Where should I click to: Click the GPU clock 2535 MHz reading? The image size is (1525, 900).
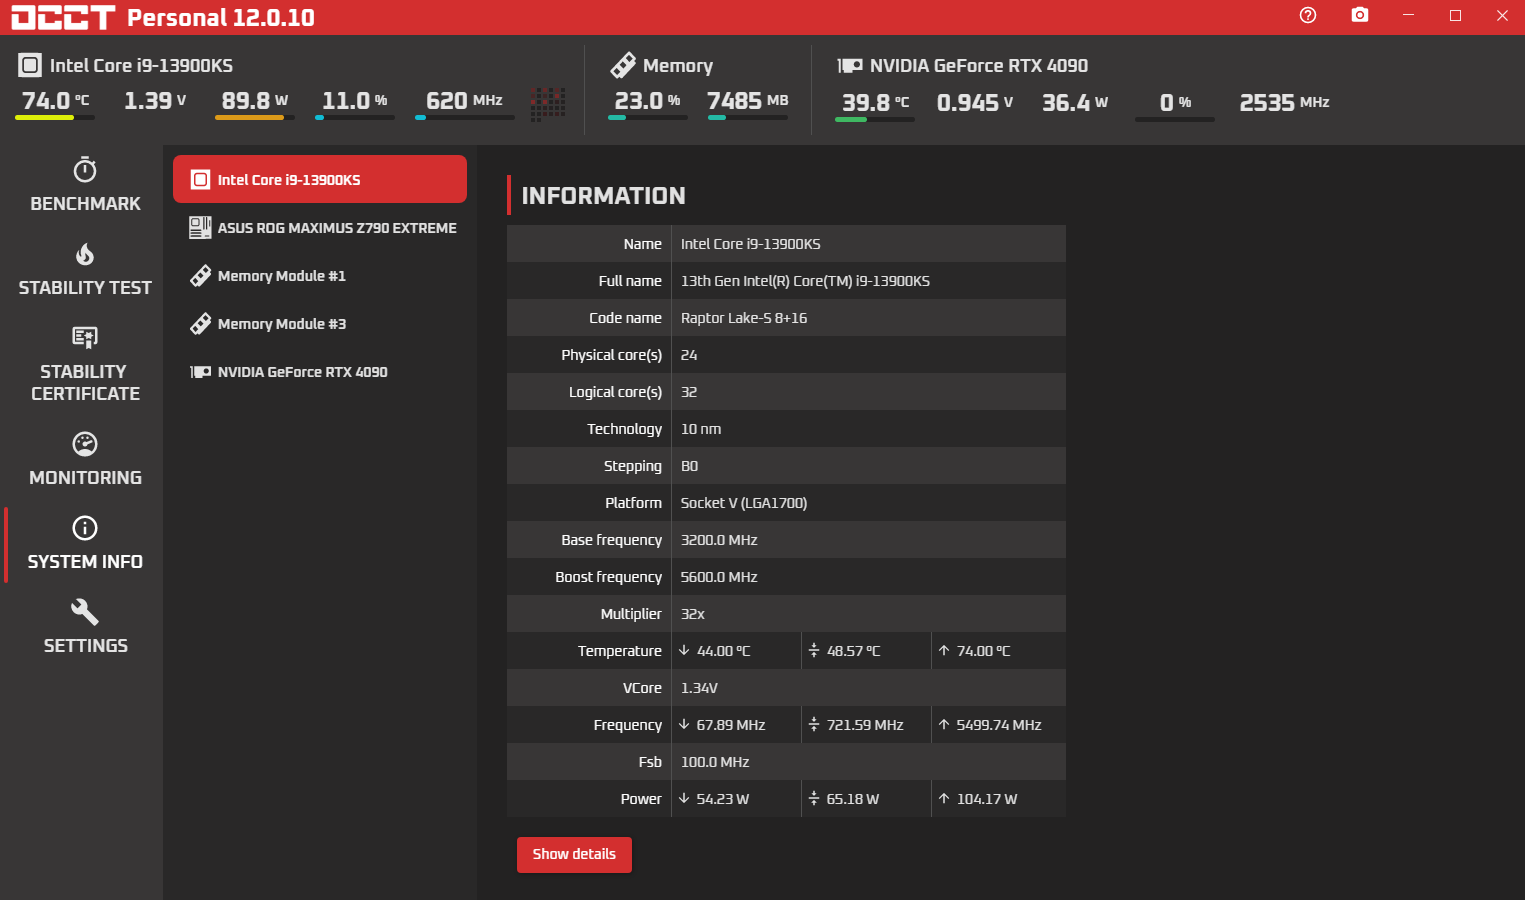(x=1284, y=103)
